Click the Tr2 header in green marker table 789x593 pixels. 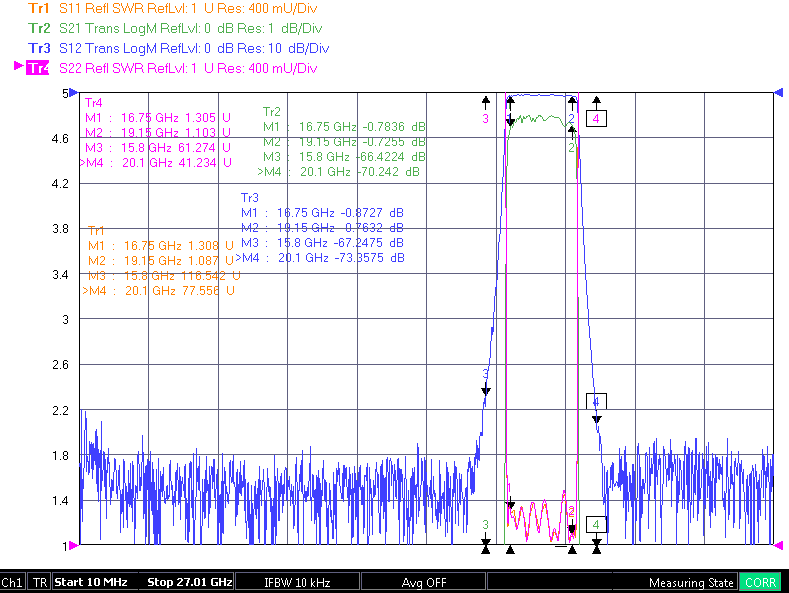272,112
